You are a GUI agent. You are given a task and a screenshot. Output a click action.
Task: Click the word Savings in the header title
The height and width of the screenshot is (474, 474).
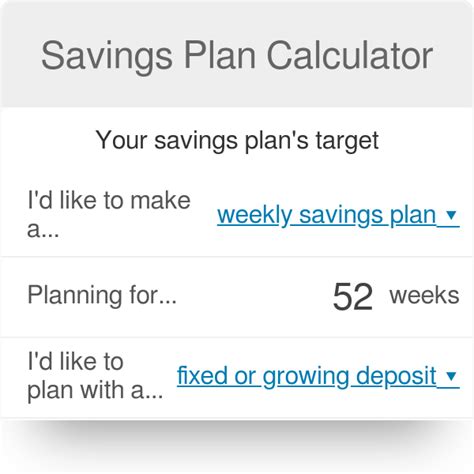[x=107, y=57]
